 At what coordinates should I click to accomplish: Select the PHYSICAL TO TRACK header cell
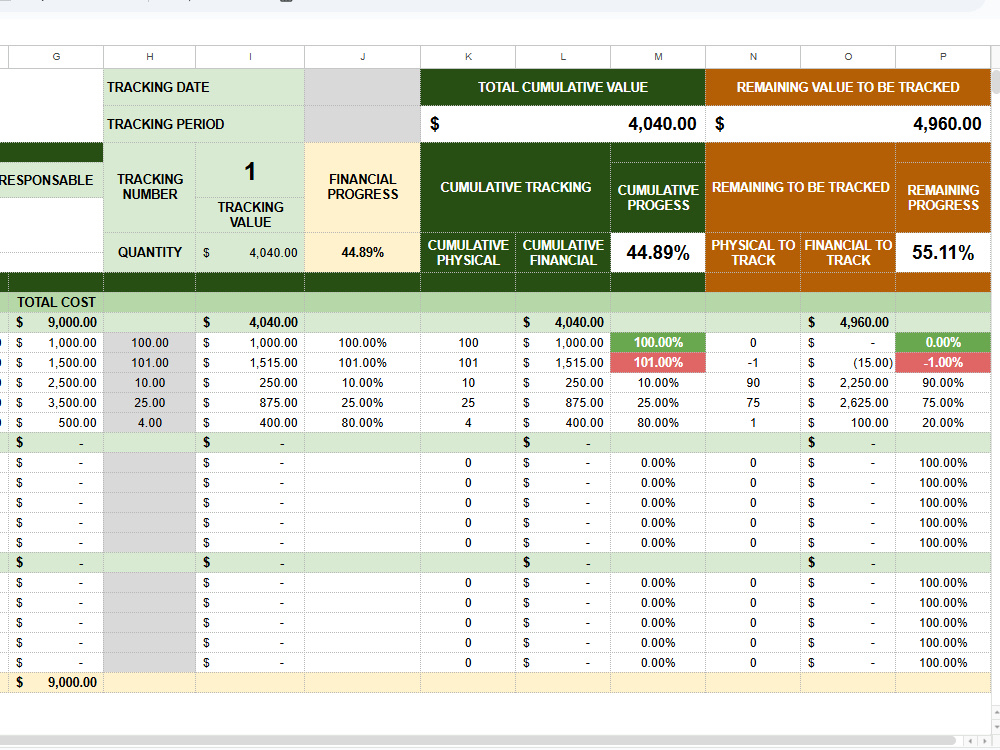[x=753, y=253]
